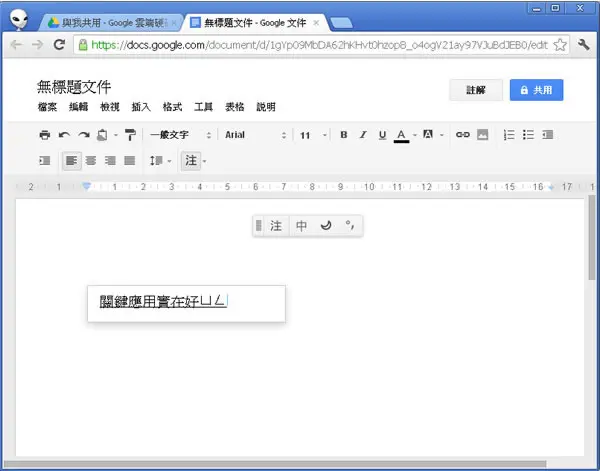Image resolution: width=600 pixels, height=471 pixels.
Task: Insert a link with chain icon
Action: (x=463, y=135)
